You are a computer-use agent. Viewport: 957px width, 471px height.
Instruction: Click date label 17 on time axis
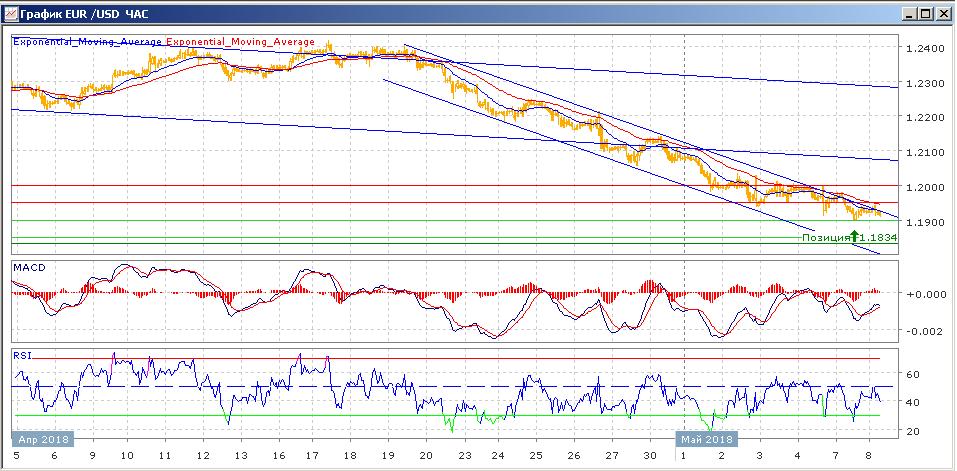tap(311, 456)
